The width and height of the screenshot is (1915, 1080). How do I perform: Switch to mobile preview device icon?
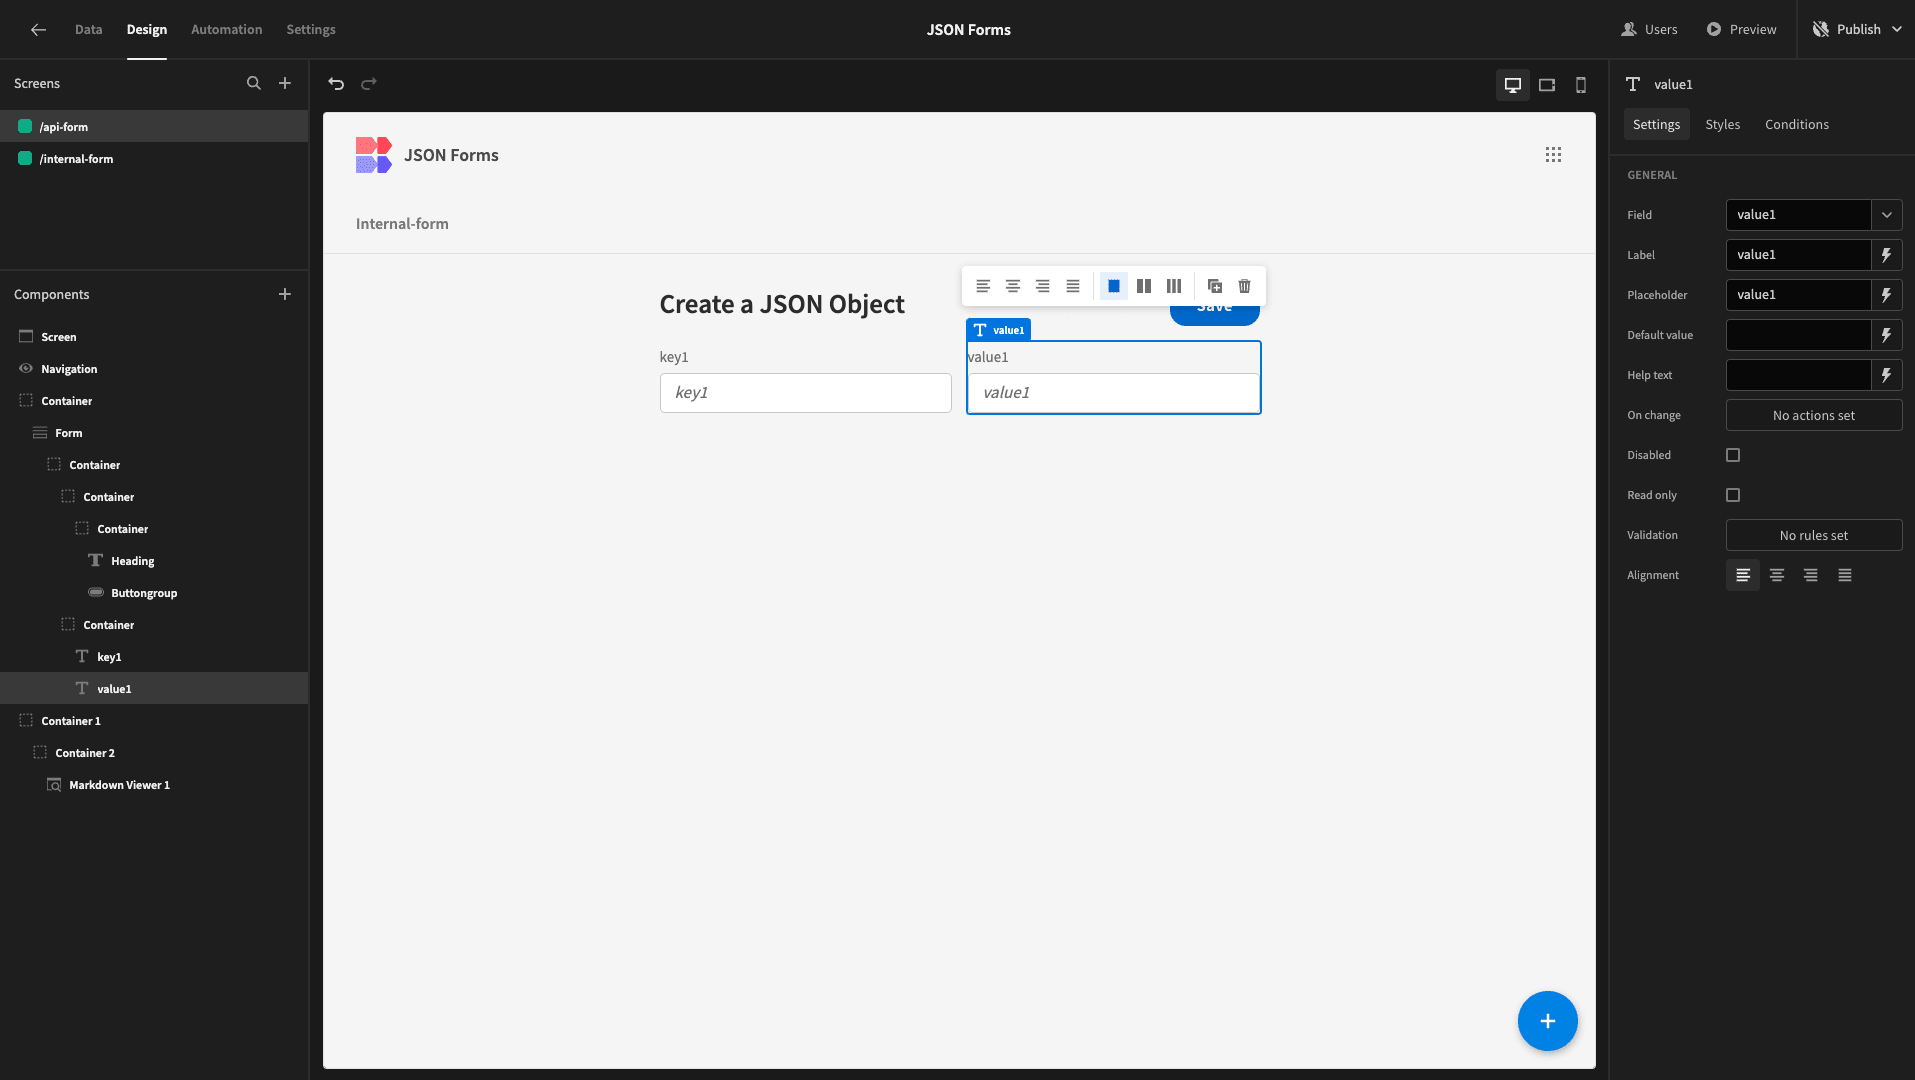(x=1581, y=85)
